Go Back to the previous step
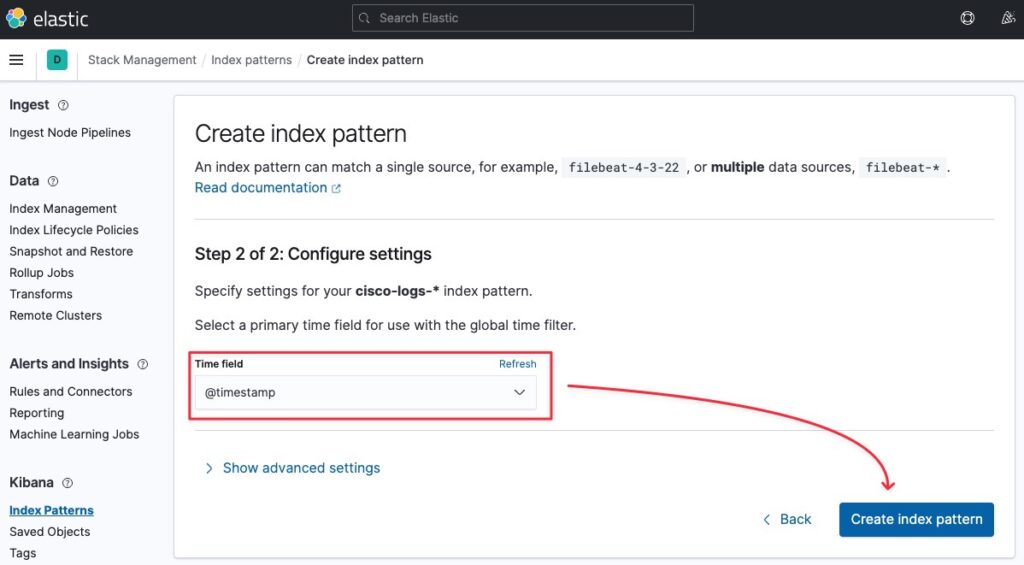The image size is (1024, 565). pyautogui.click(x=787, y=519)
